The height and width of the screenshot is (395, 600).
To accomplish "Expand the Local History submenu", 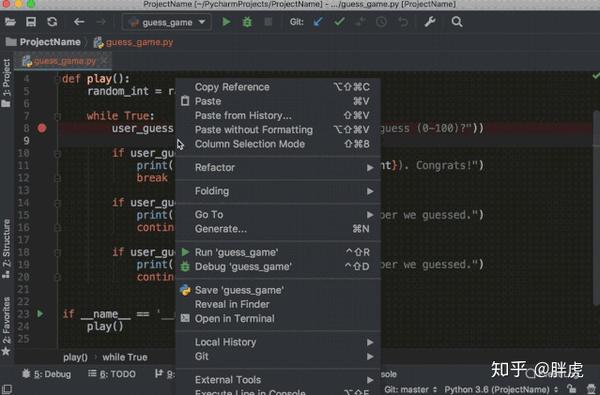I will point(278,342).
